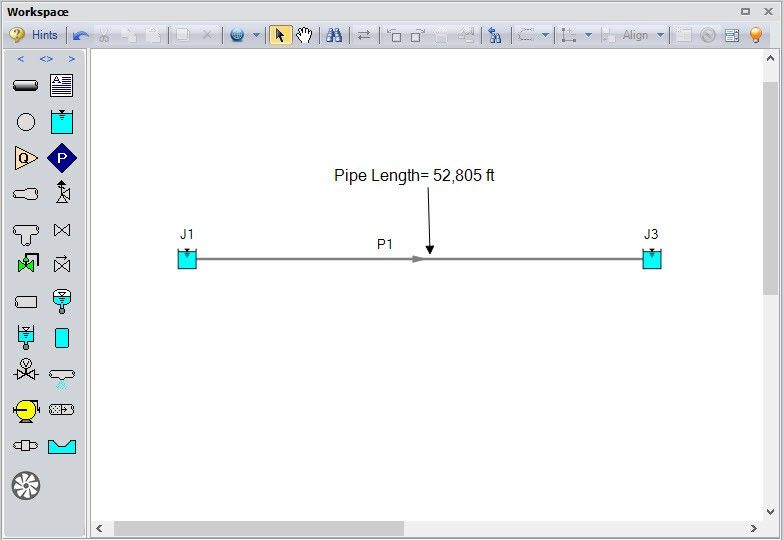Image resolution: width=783 pixels, height=540 pixels.
Task: Click the lasso selection toolbar icon
Action: pyautogui.click(x=526, y=35)
